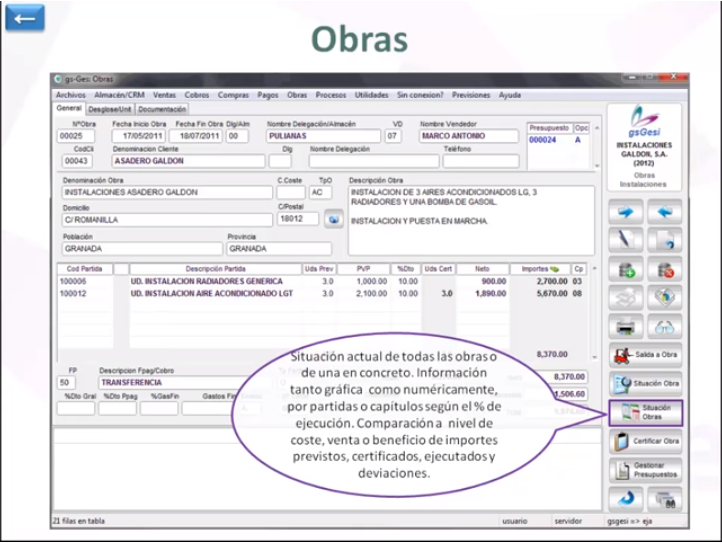Click the glasses preview icon

664,327
